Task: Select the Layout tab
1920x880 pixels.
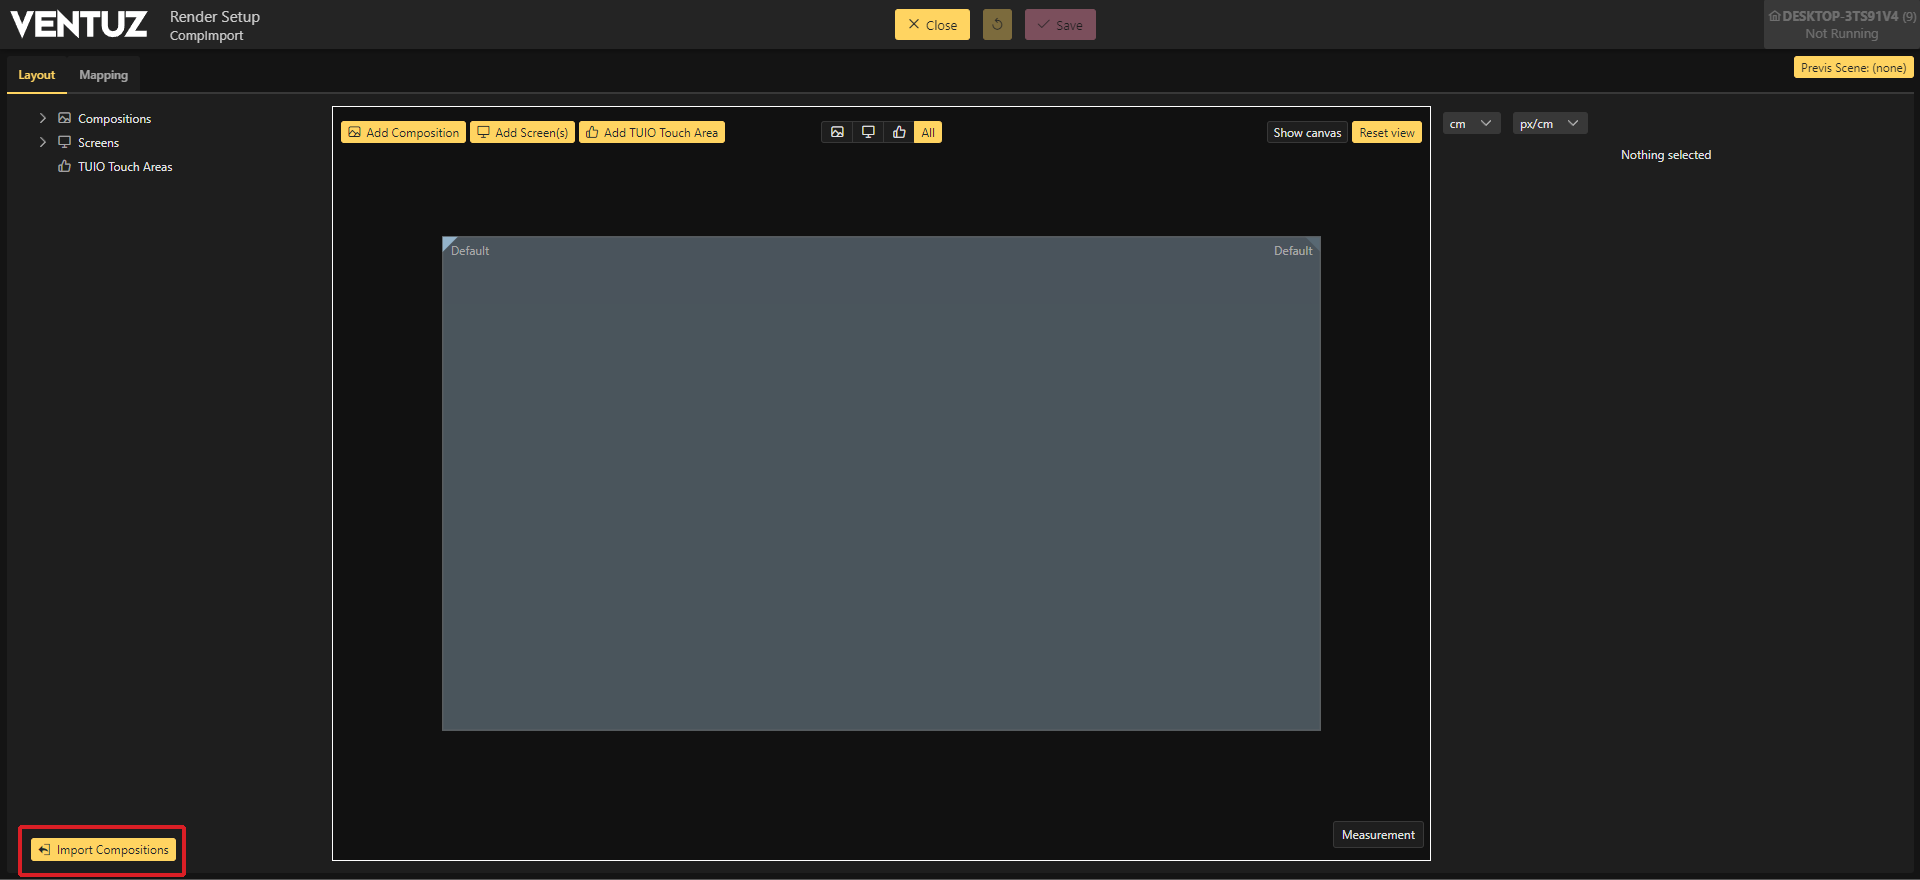Action: click(37, 75)
